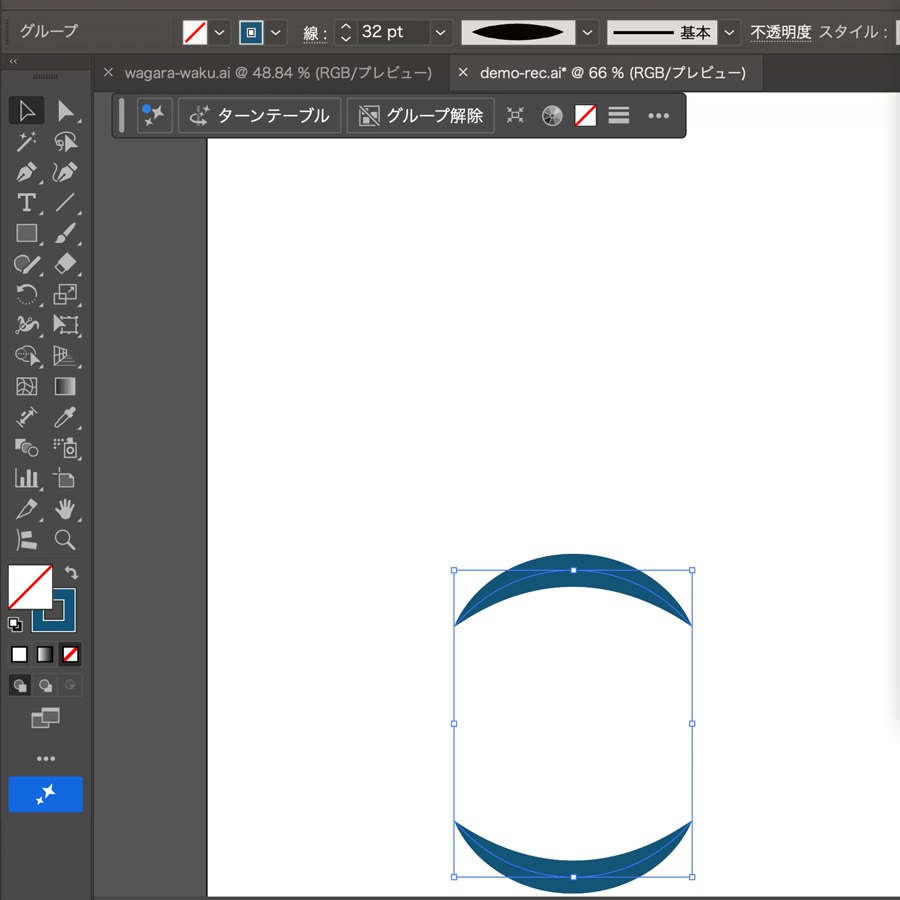Viewport: 900px width, 900px height.
Task: Select the Column Graph tool
Action: point(26,478)
